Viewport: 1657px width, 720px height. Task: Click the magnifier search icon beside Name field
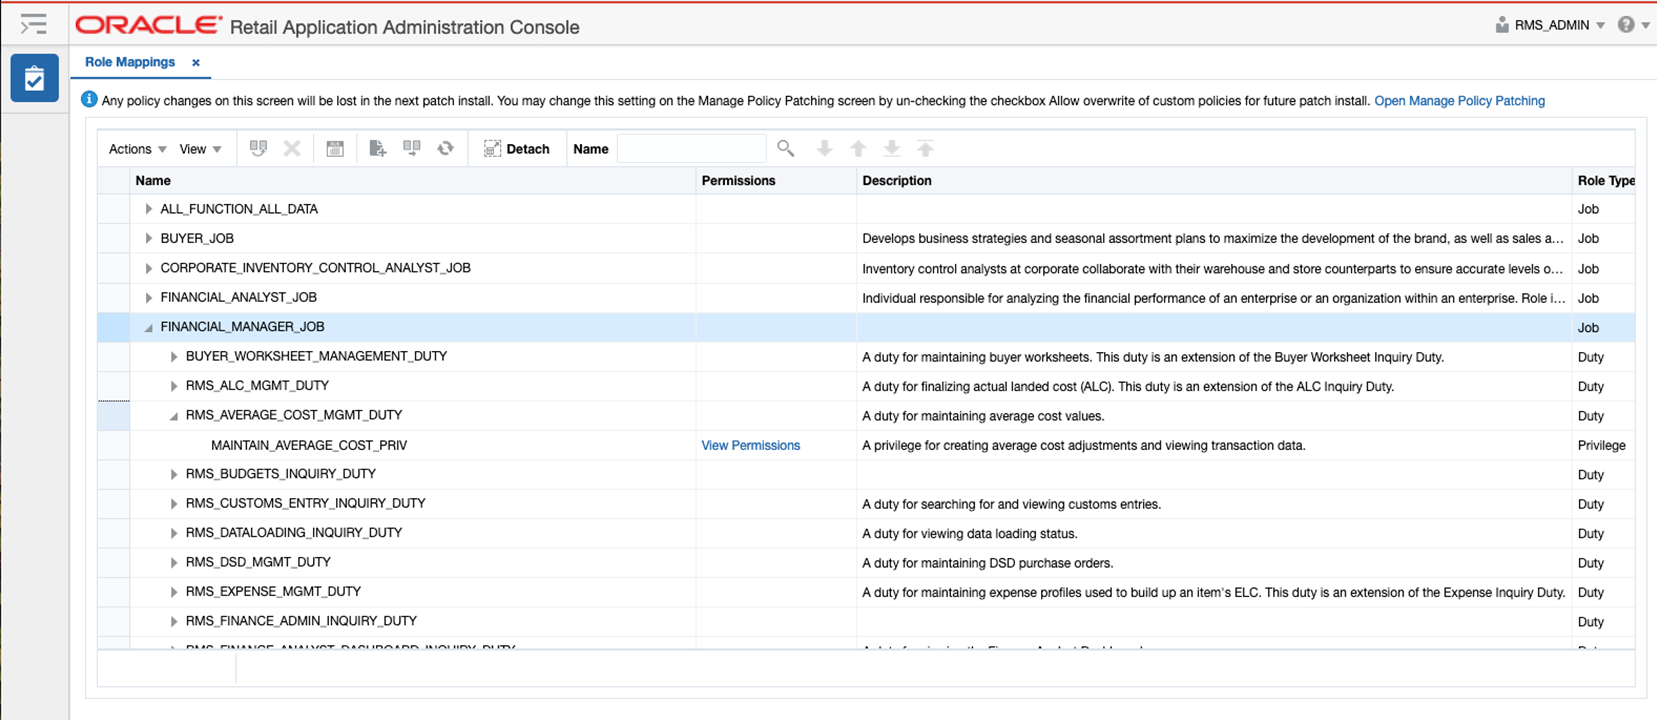point(786,149)
